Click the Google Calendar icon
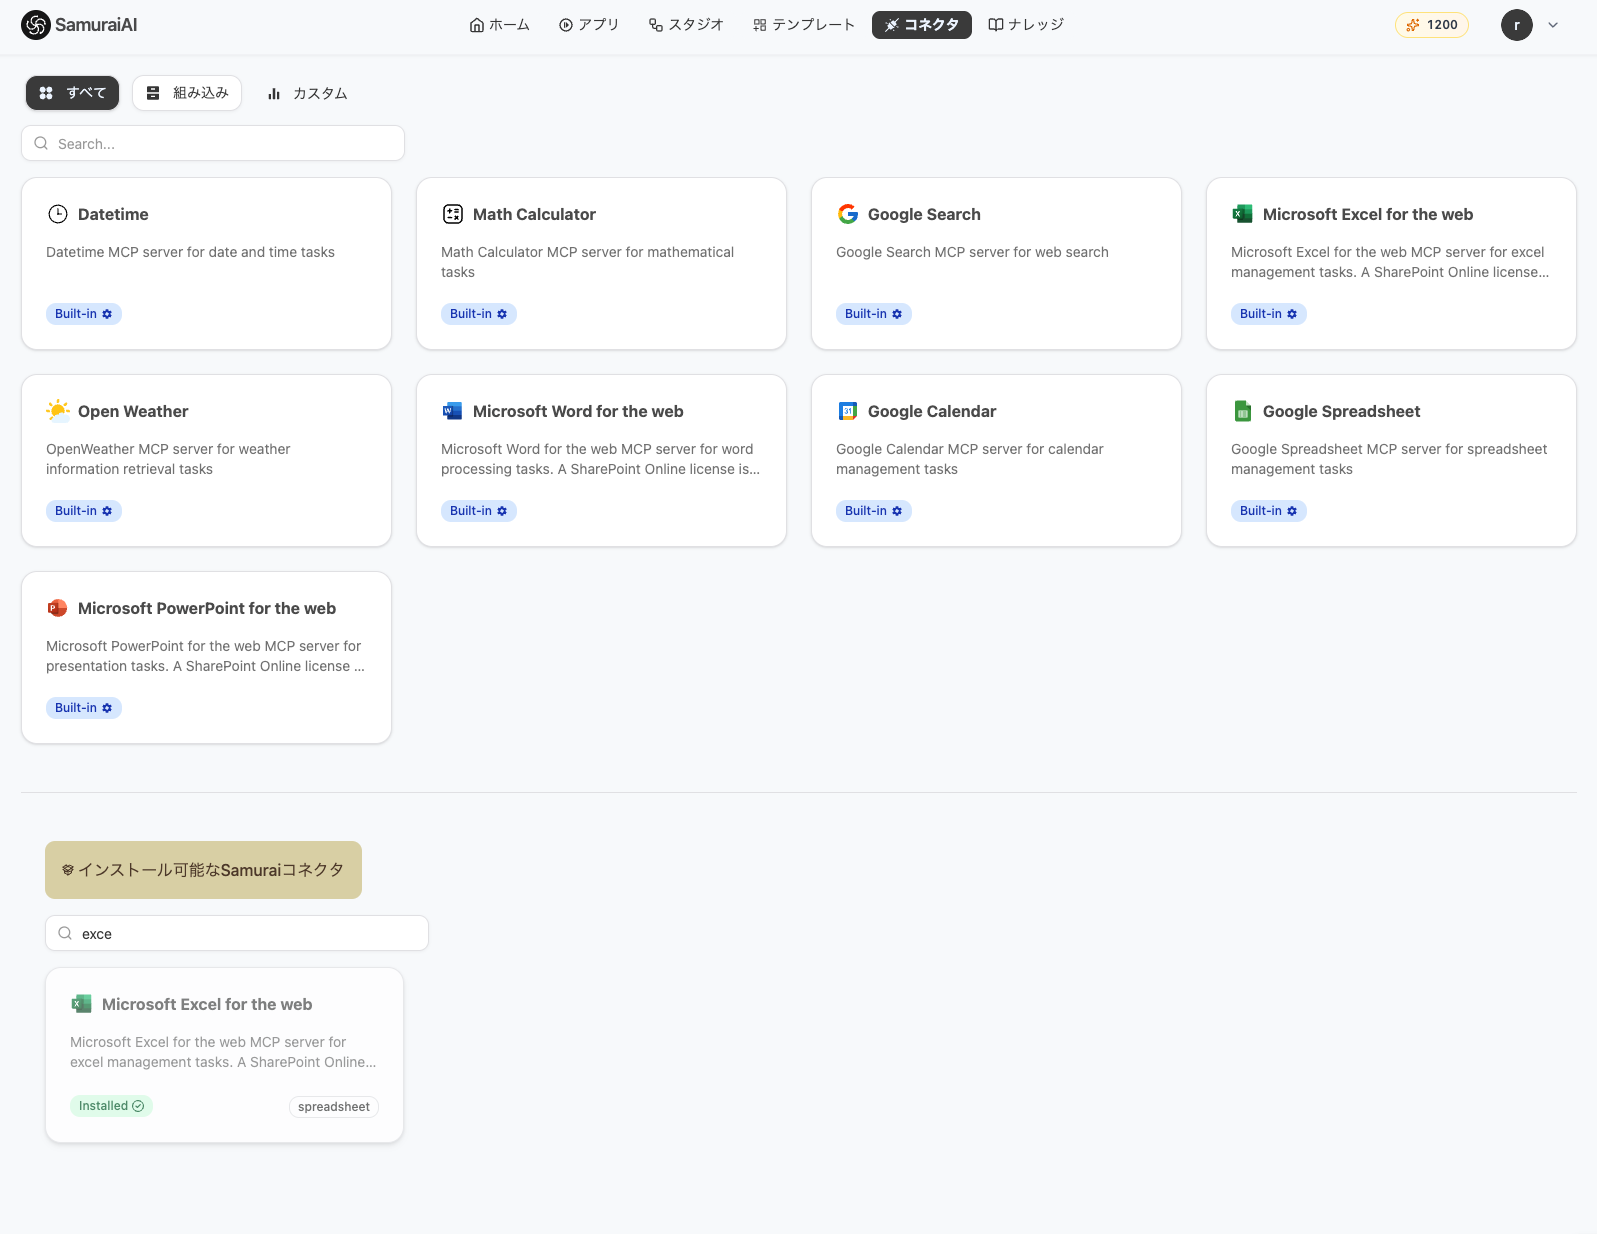The width and height of the screenshot is (1597, 1234). (x=848, y=411)
